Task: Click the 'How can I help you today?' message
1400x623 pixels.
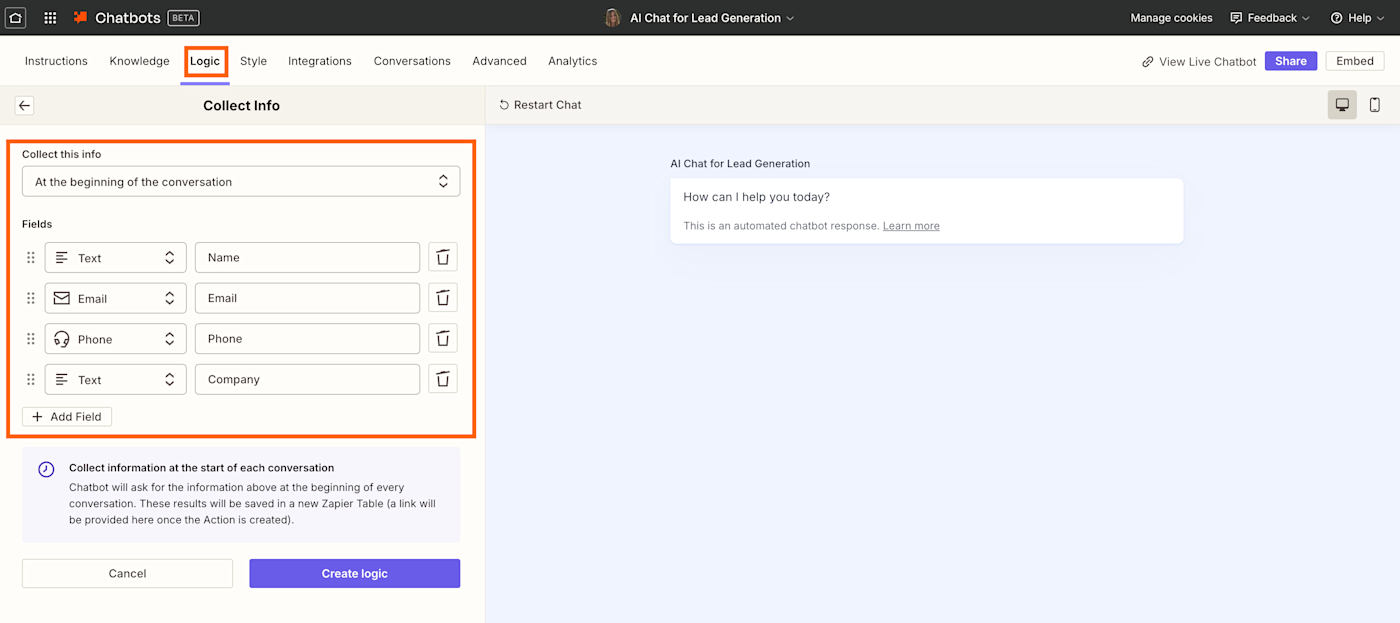Action: point(757,197)
